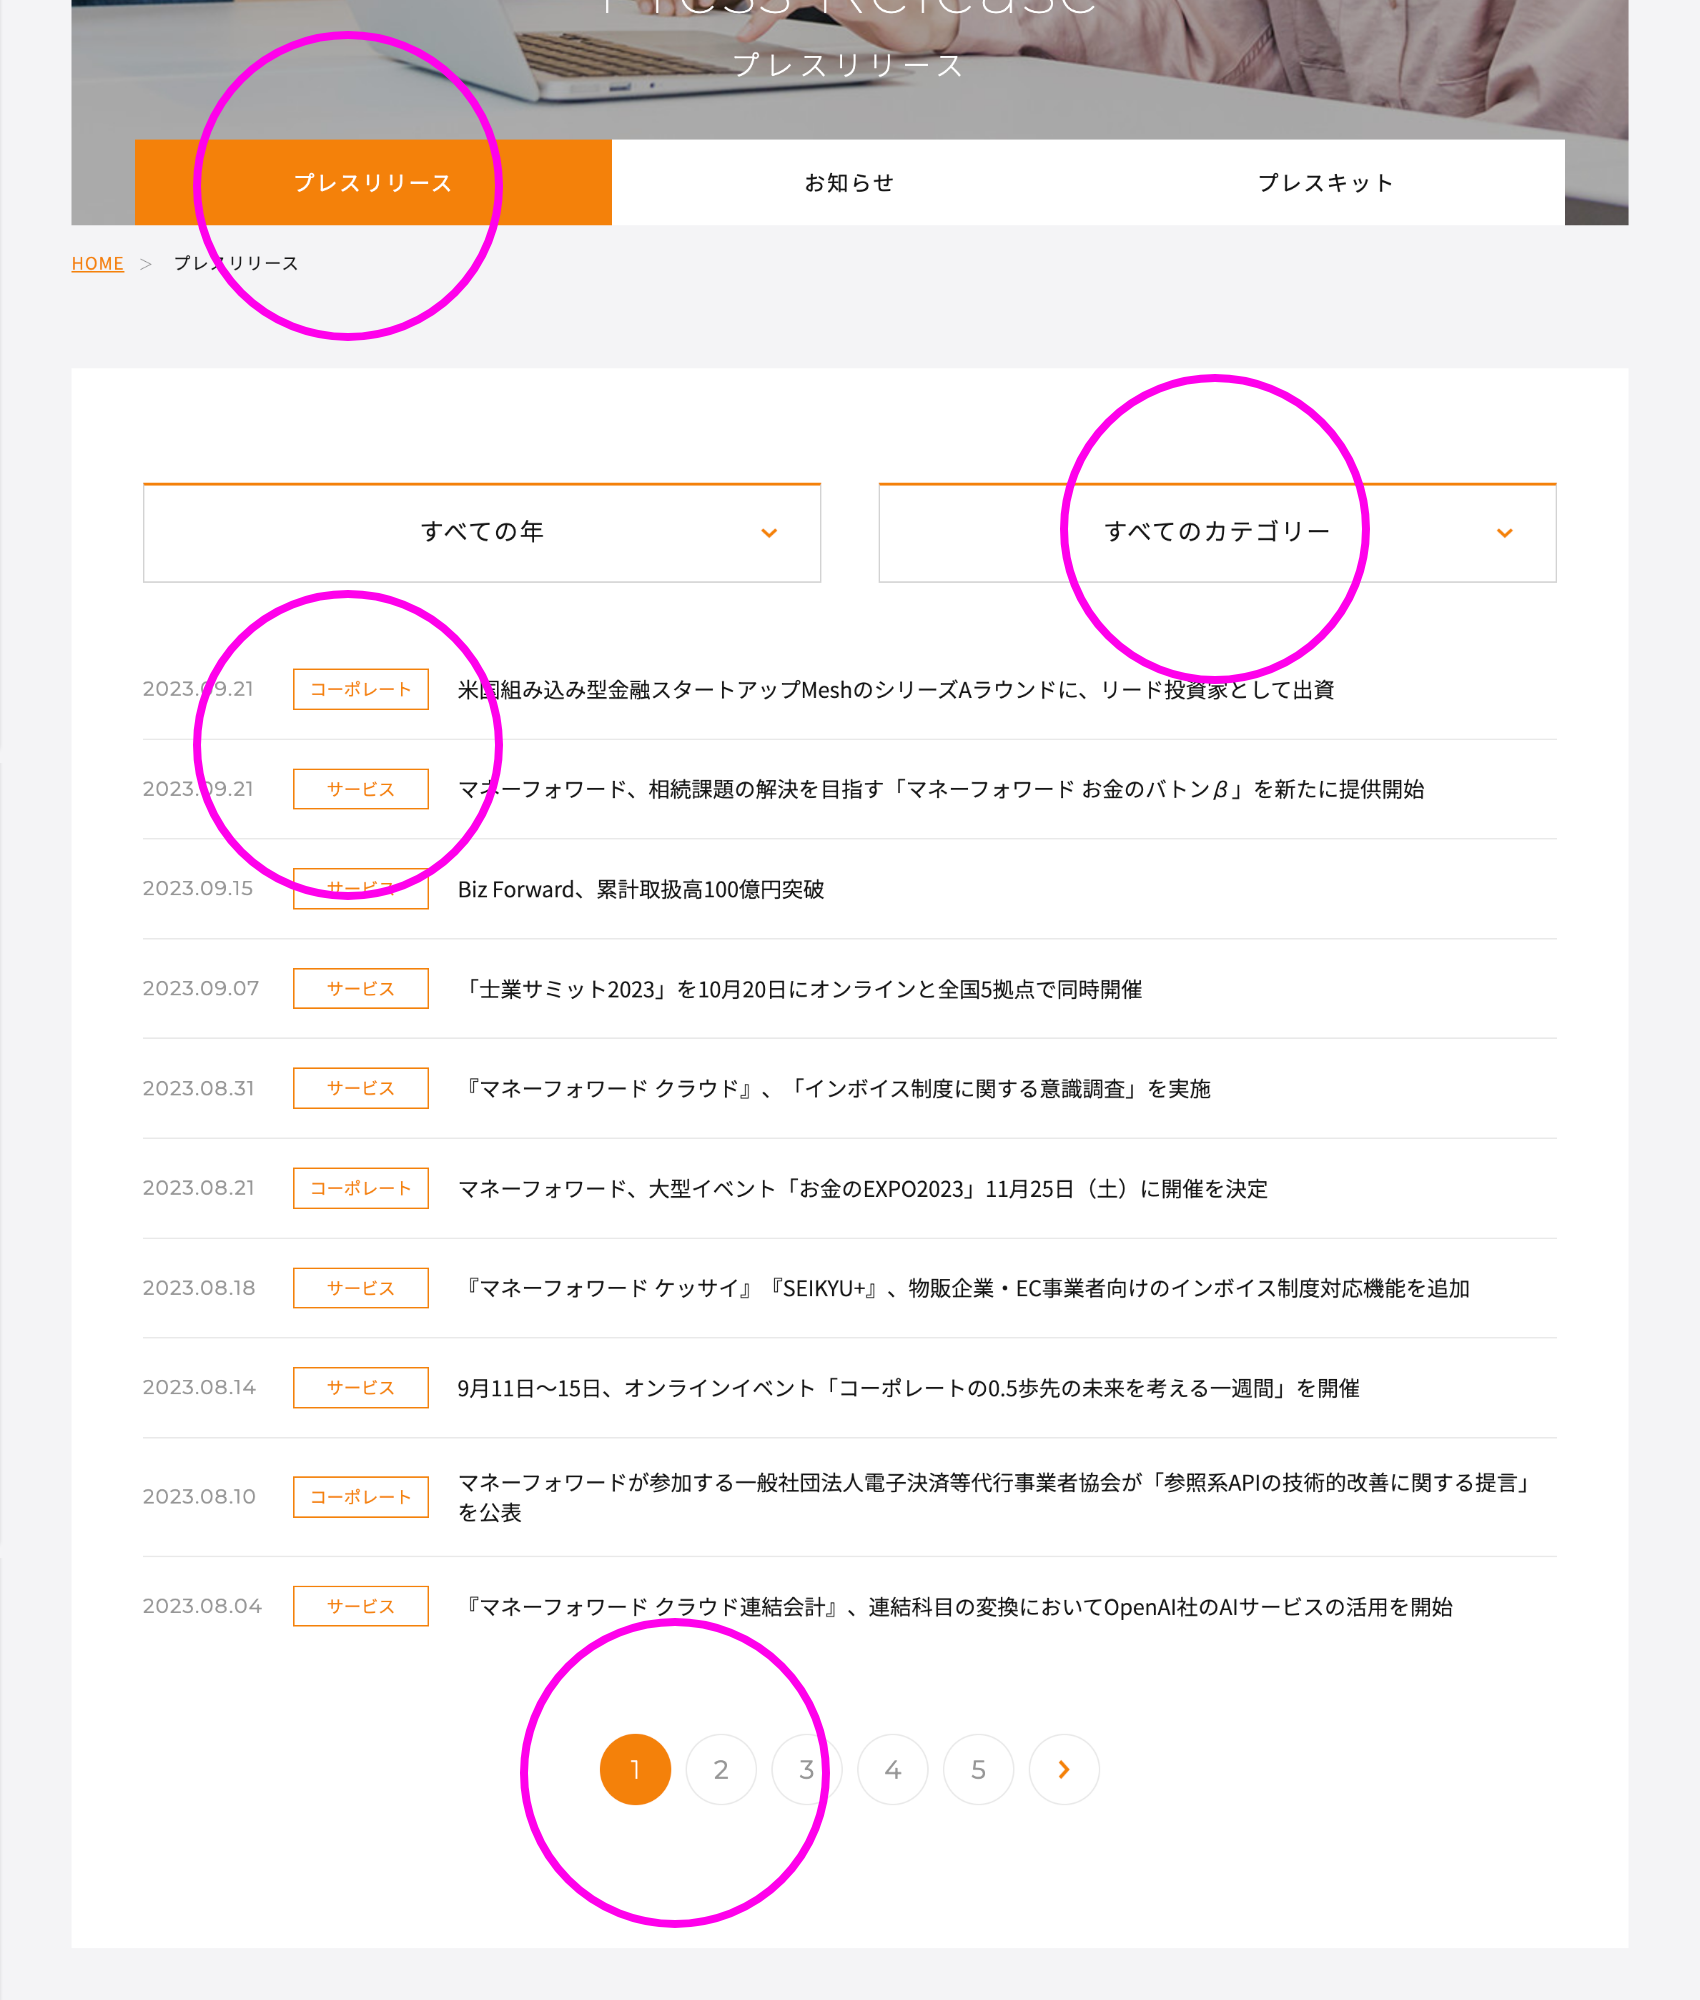Open the 参照系API技術的改善に関する提言 article
The image size is (1700, 2000).
tap(996, 1497)
